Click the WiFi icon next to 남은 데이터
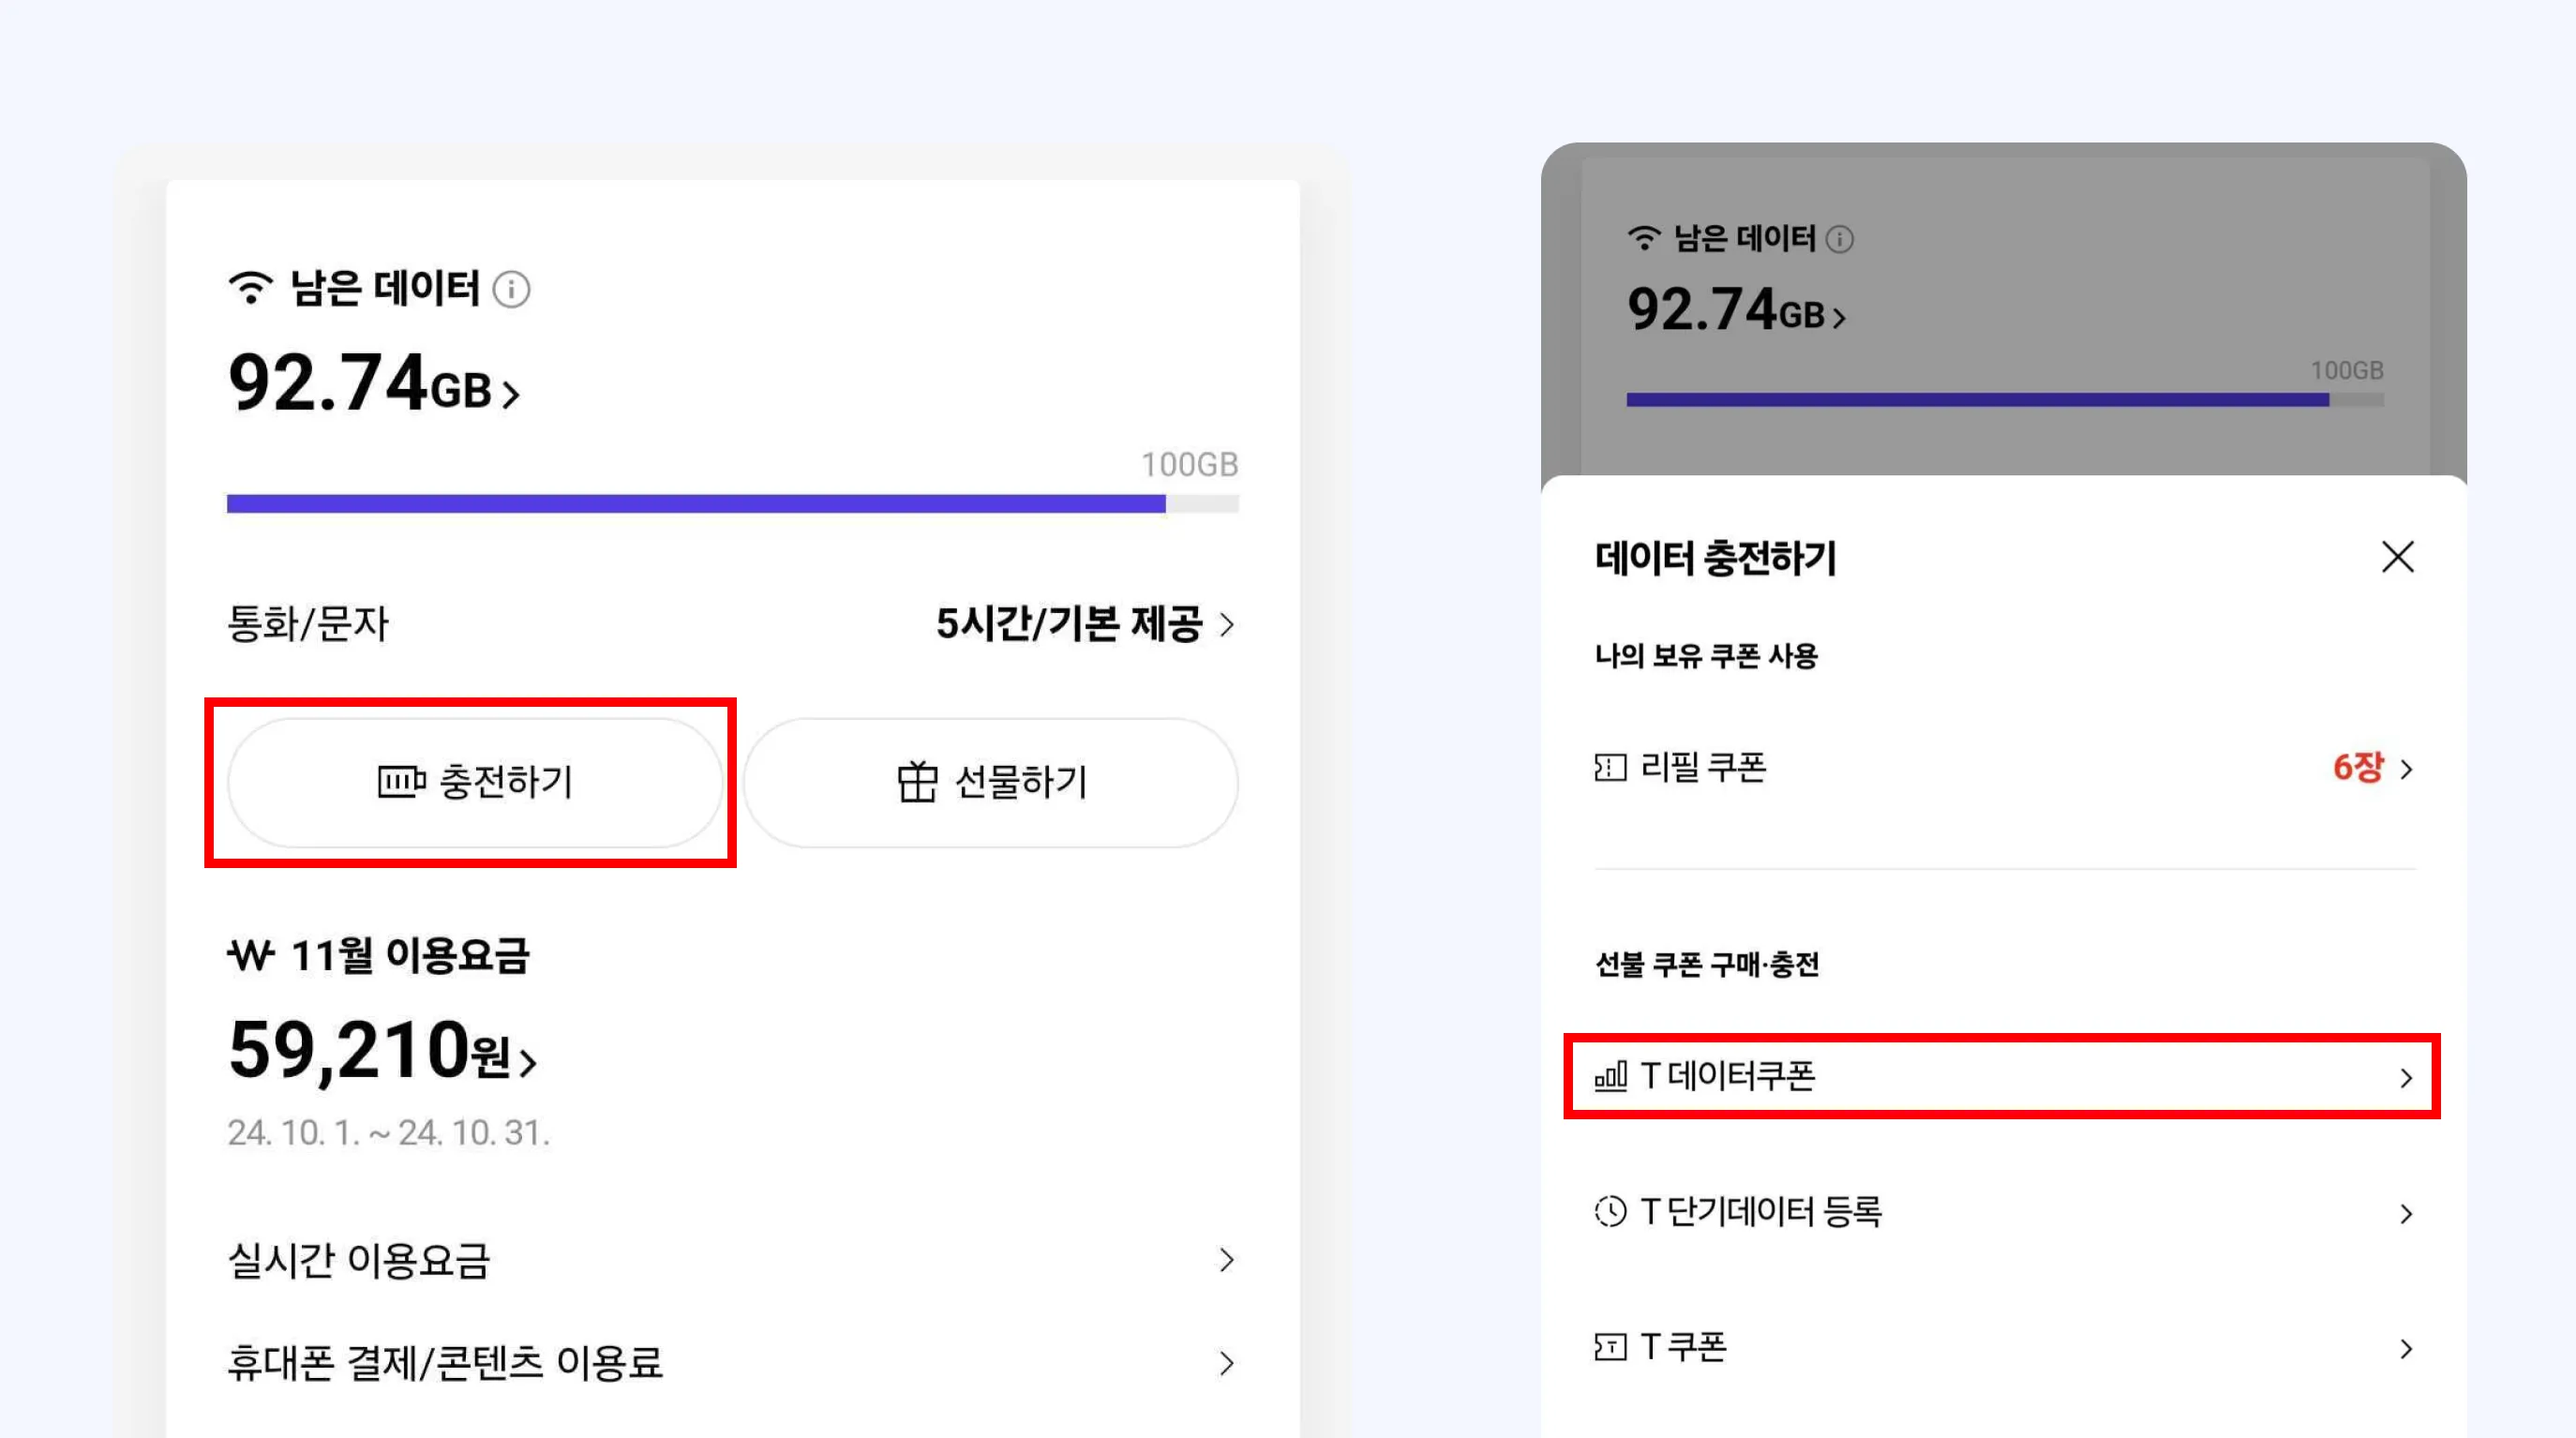Image resolution: width=2576 pixels, height=1438 pixels. click(x=251, y=288)
